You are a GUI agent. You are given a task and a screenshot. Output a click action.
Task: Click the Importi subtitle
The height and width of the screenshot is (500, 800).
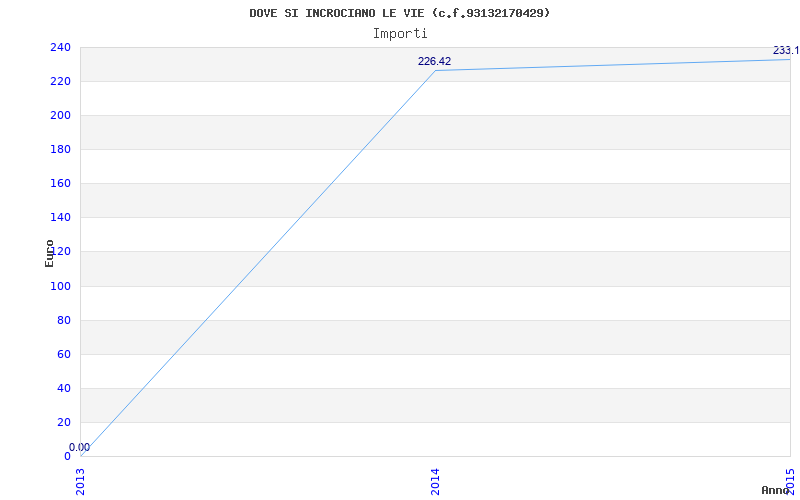pos(400,34)
